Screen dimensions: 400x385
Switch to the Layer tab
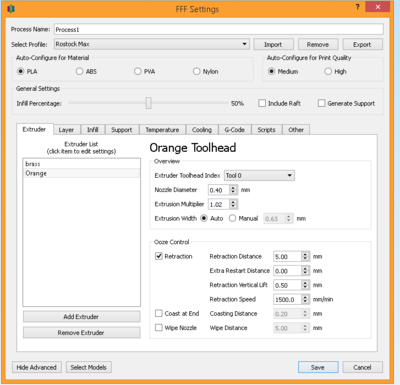tap(66, 130)
